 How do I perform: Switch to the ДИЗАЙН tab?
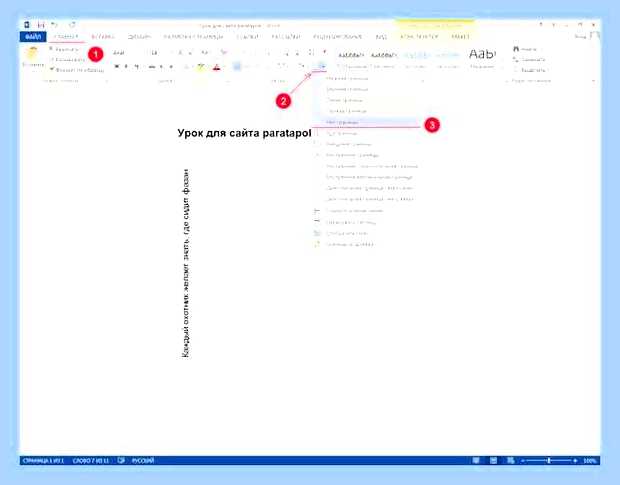pyautogui.click(x=139, y=37)
